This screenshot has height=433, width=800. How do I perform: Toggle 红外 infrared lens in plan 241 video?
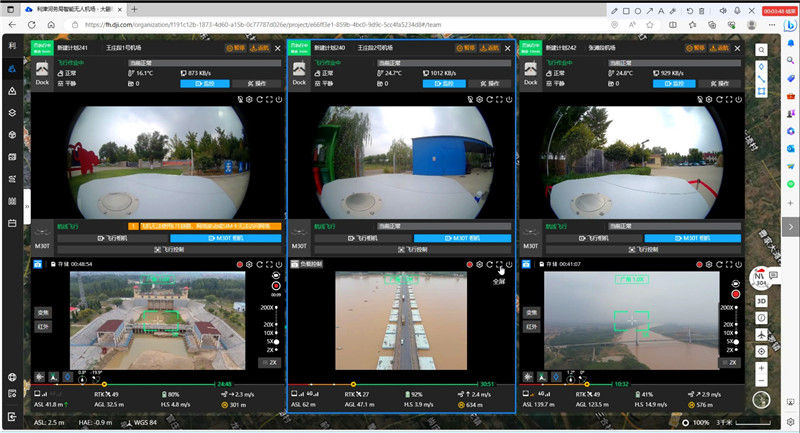[x=43, y=326]
